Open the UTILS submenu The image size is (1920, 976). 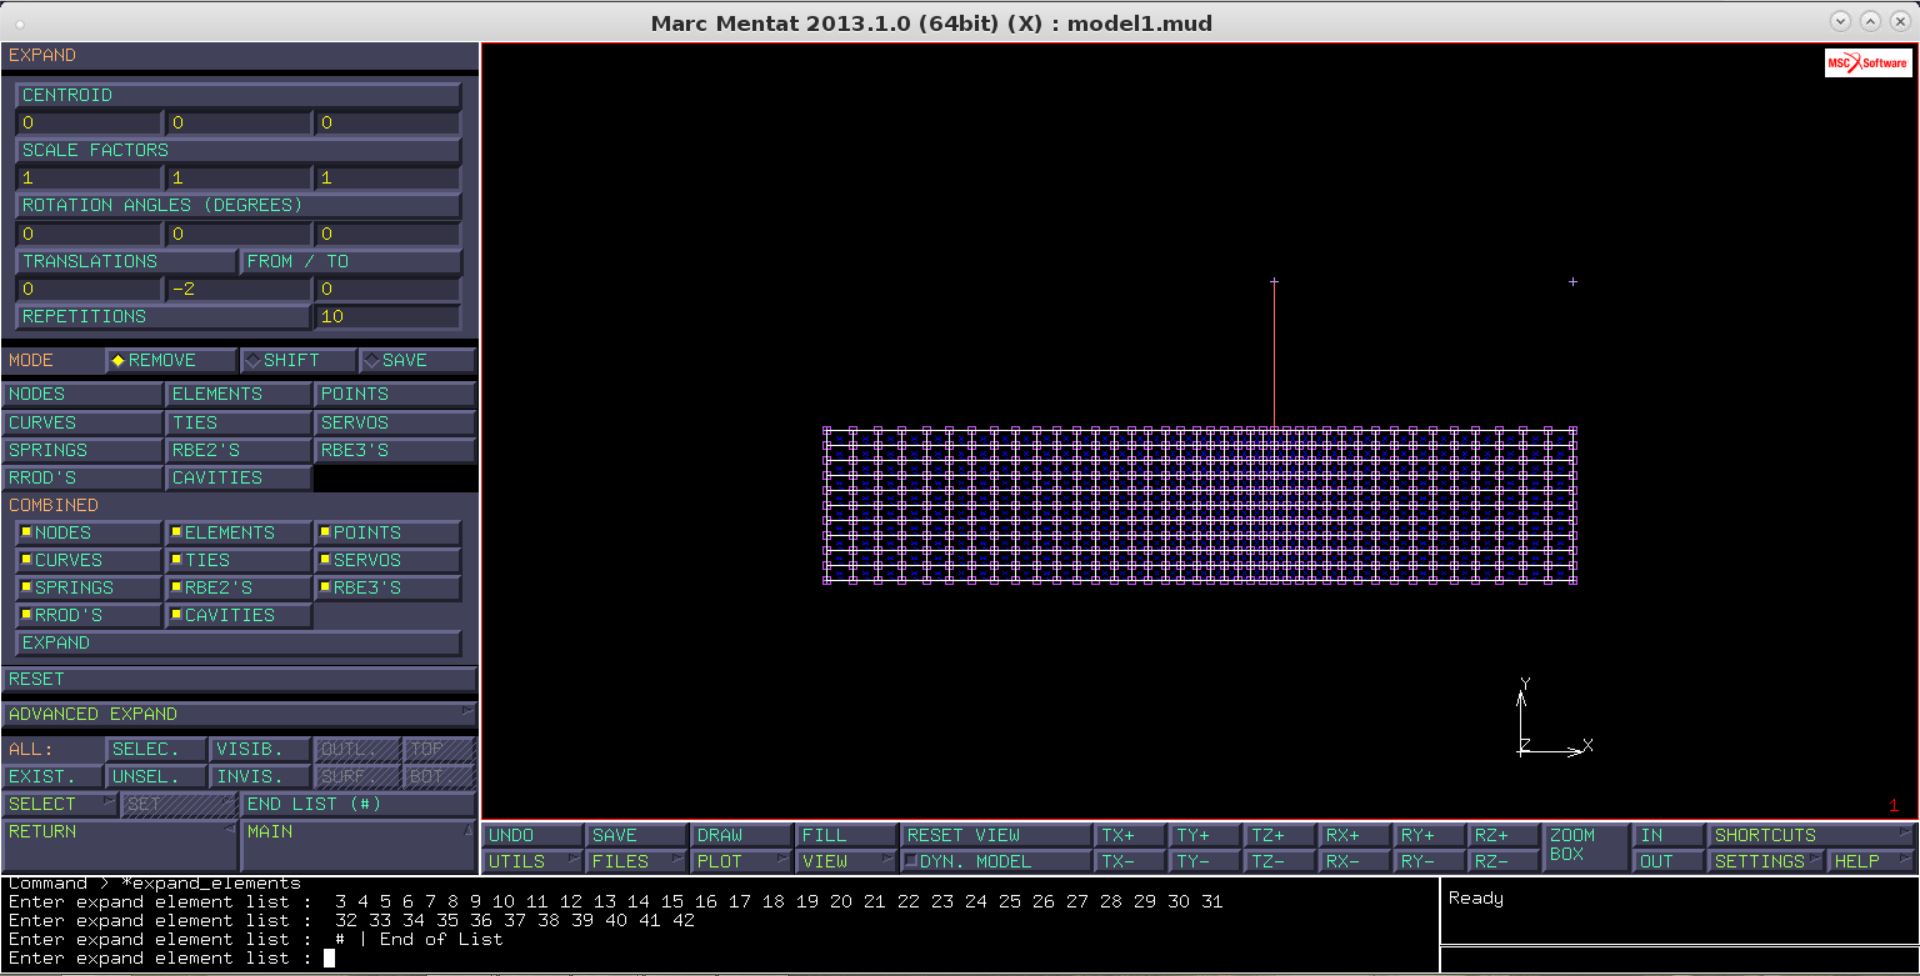coord(533,861)
